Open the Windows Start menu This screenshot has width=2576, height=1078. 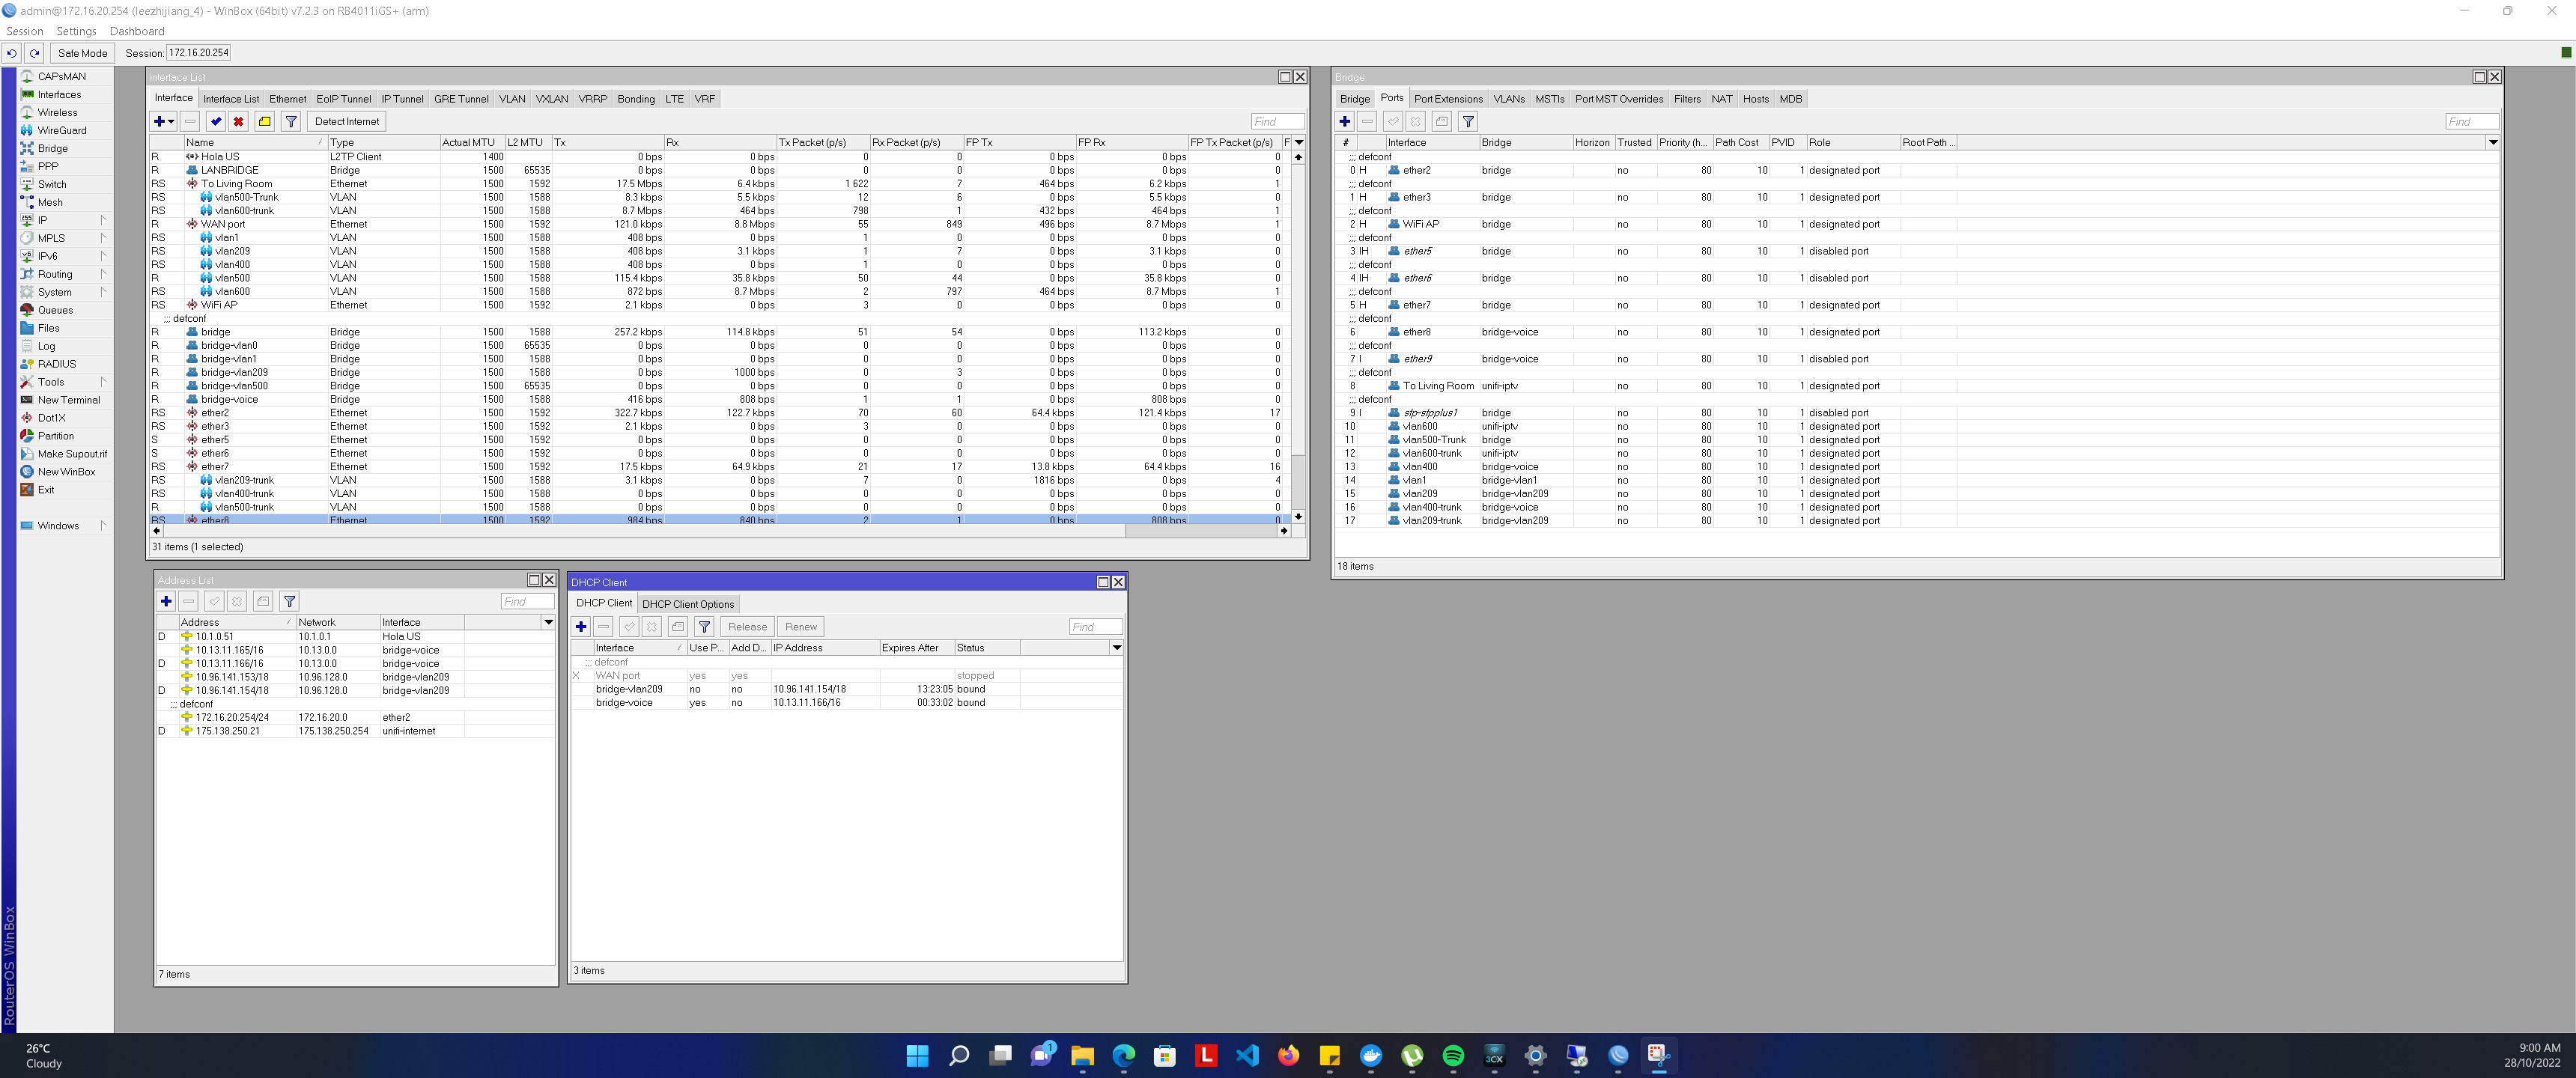(917, 1055)
